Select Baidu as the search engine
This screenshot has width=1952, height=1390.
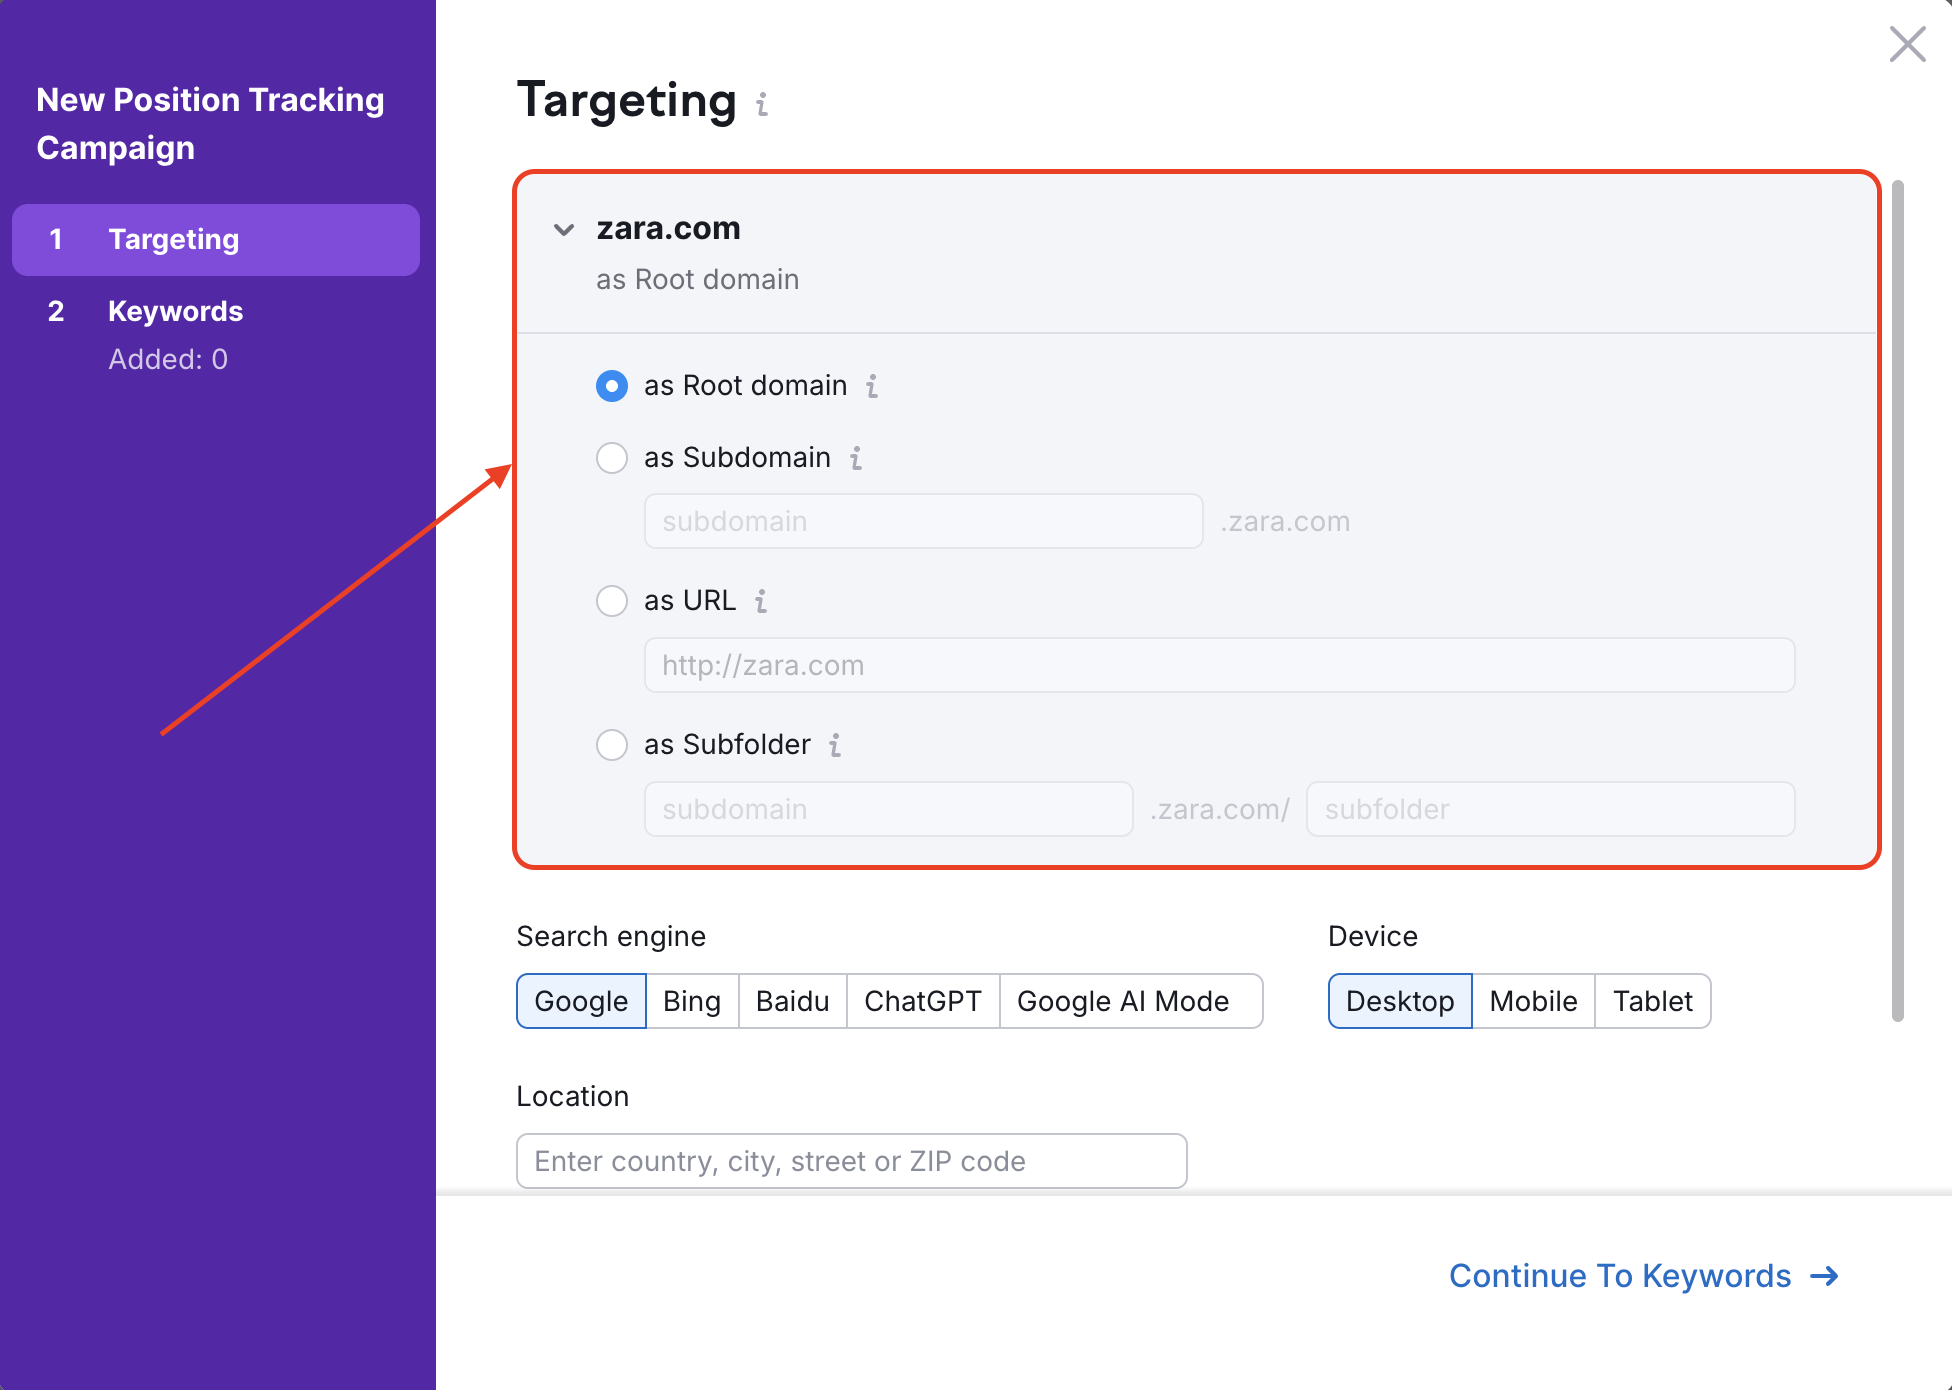point(791,1001)
